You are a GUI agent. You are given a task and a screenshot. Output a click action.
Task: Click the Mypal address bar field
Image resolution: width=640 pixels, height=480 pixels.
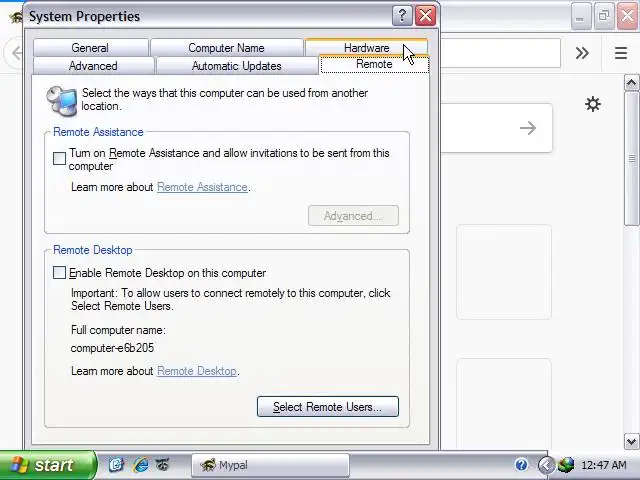pos(501,53)
